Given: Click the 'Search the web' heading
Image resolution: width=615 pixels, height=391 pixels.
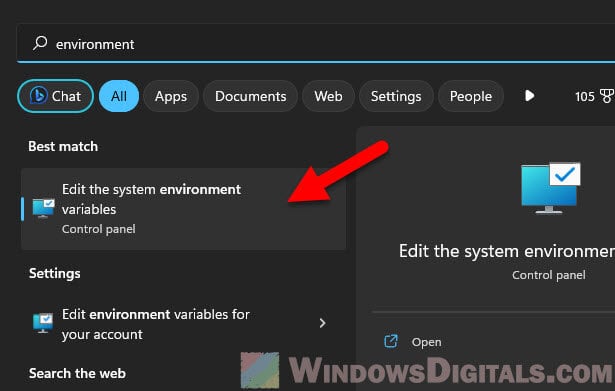Looking at the screenshot, I should pos(77,373).
